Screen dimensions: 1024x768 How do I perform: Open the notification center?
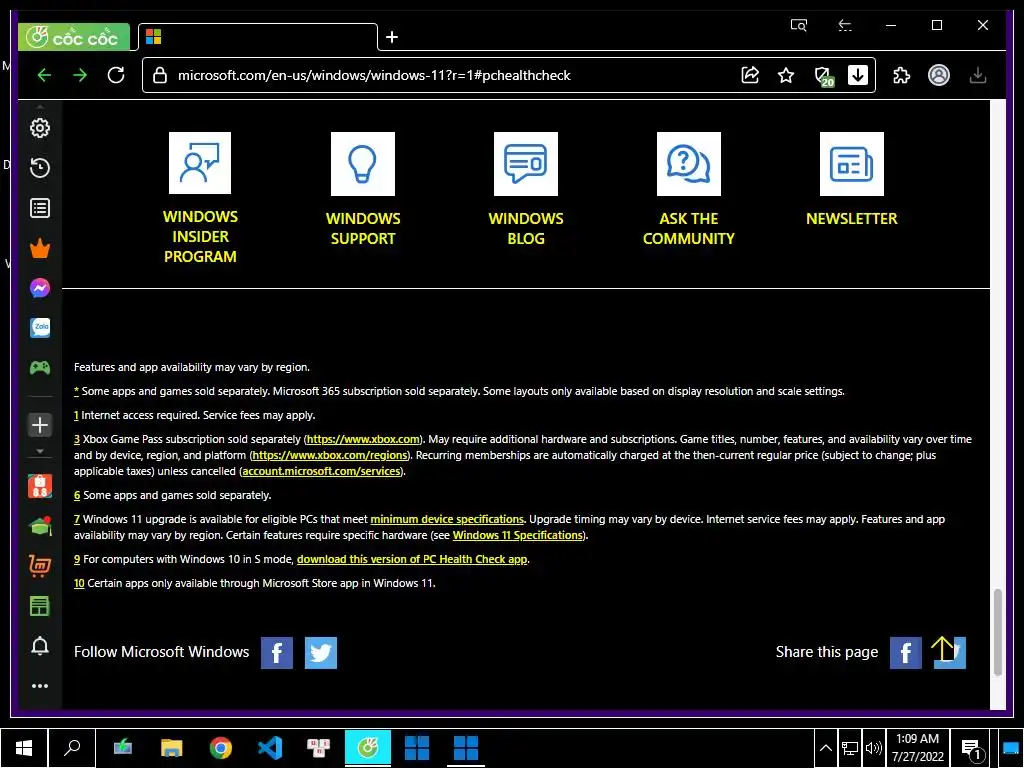tap(972, 750)
